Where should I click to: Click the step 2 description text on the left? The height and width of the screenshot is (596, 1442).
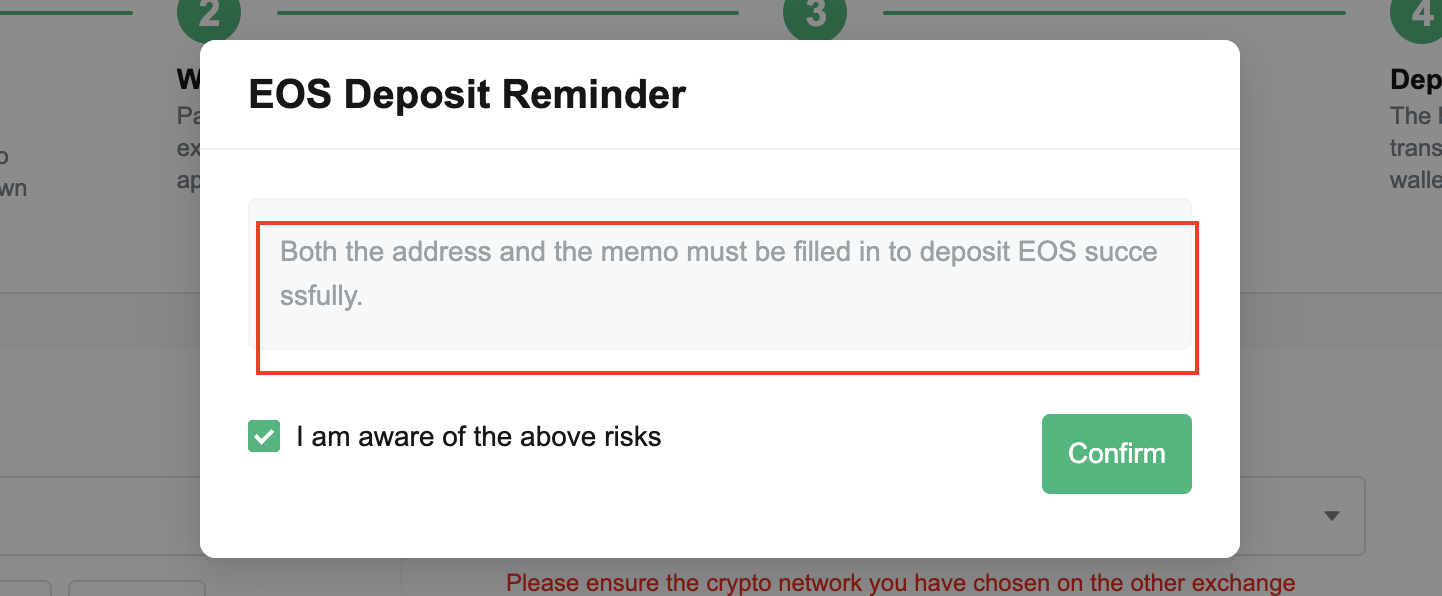tap(188, 149)
